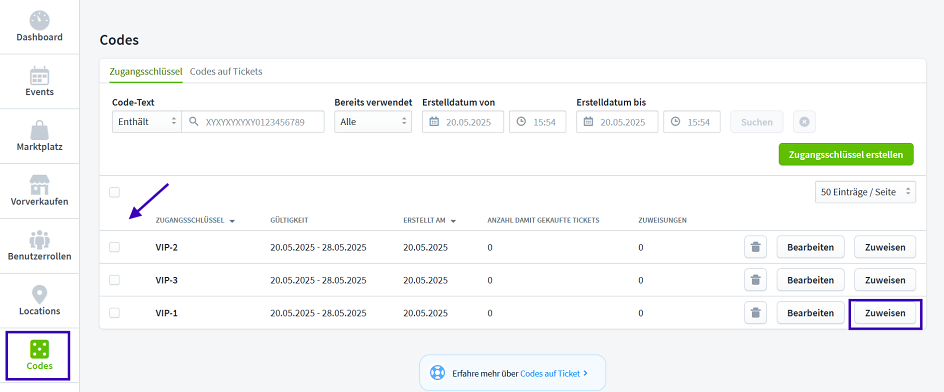This screenshot has height=392, width=944.
Task: Change the 50 Einträge / Seite dropdown
Action: click(865, 192)
